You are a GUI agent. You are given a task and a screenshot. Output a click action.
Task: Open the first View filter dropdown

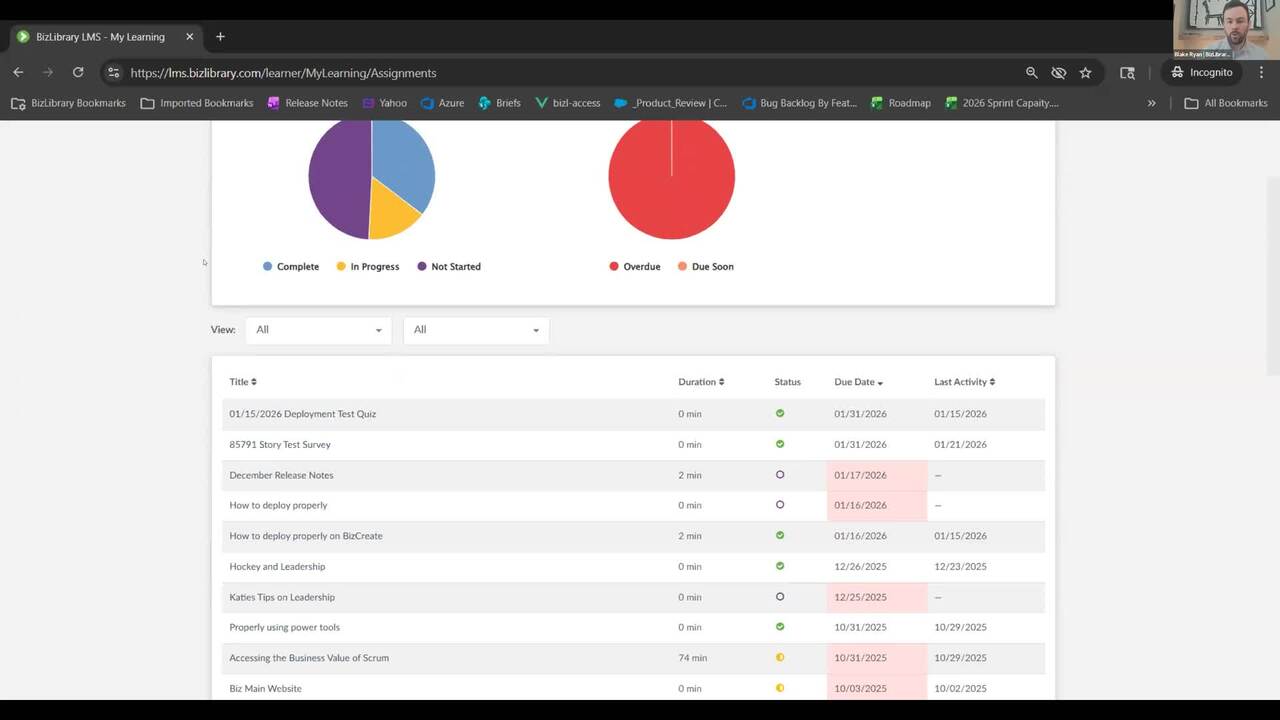[x=318, y=330]
